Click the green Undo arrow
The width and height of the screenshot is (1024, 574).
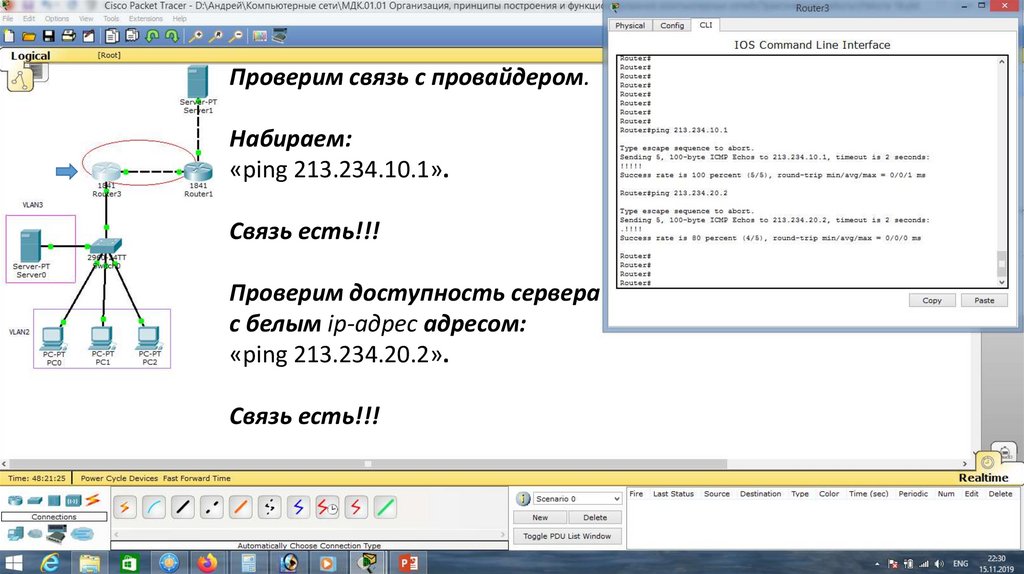152,36
